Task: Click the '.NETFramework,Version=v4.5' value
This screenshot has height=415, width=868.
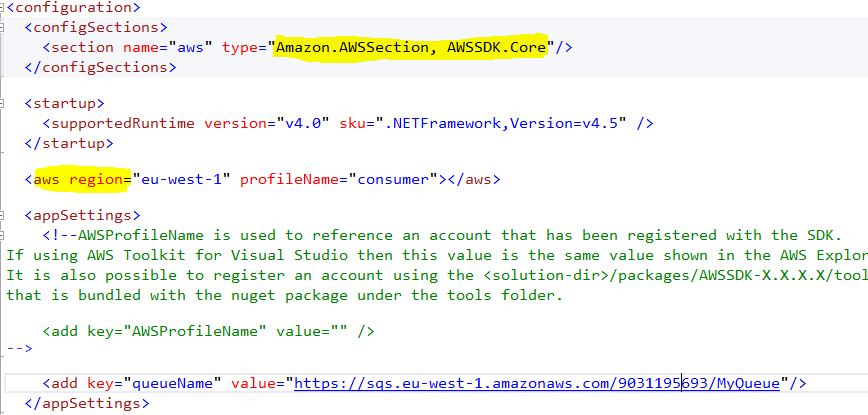Action: (x=501, y=123)
